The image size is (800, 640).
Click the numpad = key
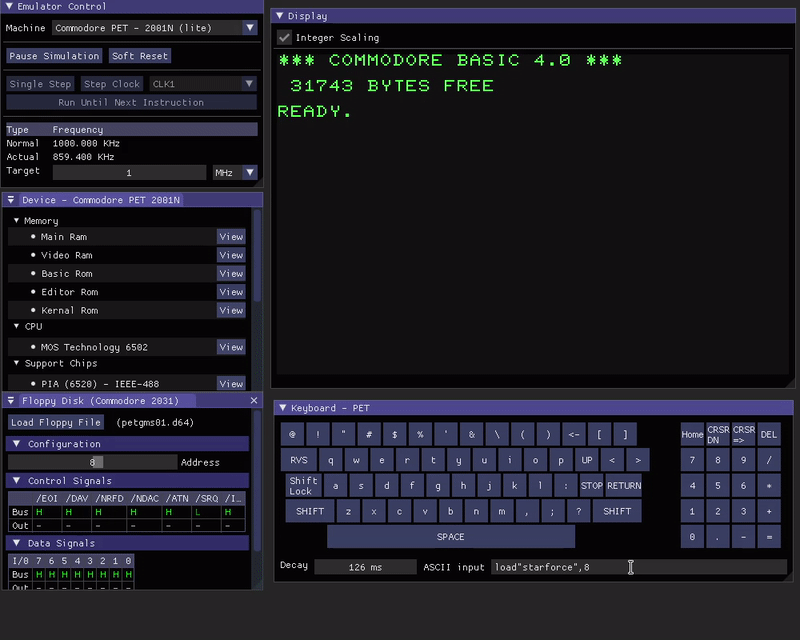769,536
